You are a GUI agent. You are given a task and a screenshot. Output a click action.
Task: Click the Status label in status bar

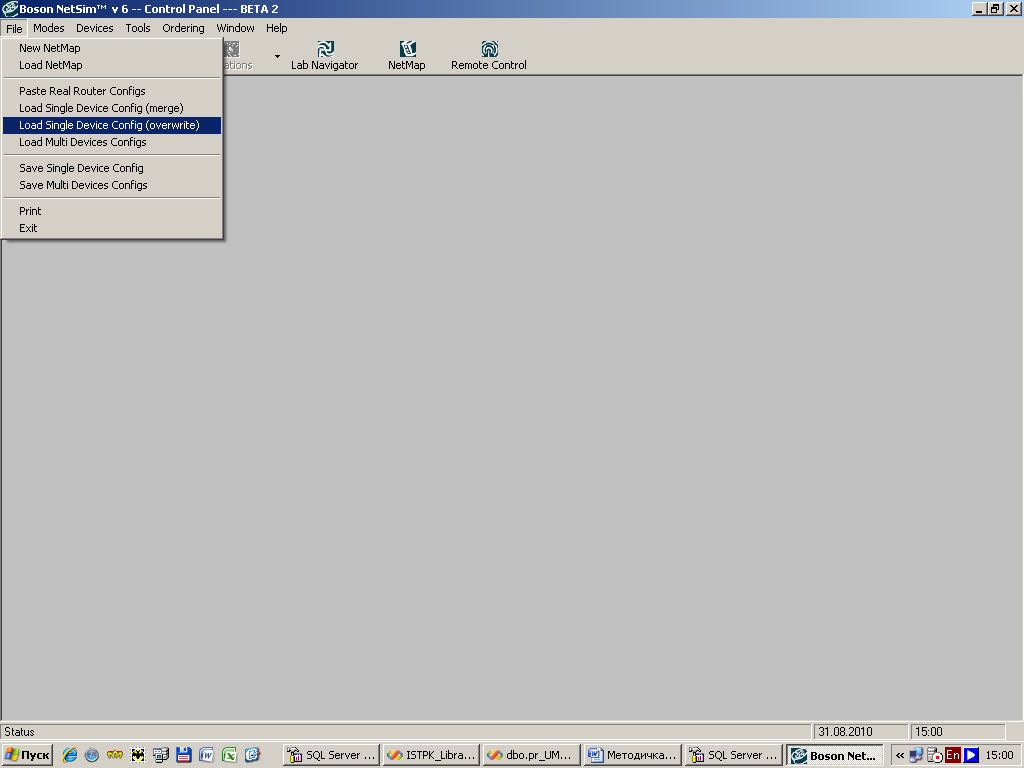click(19, 731)
